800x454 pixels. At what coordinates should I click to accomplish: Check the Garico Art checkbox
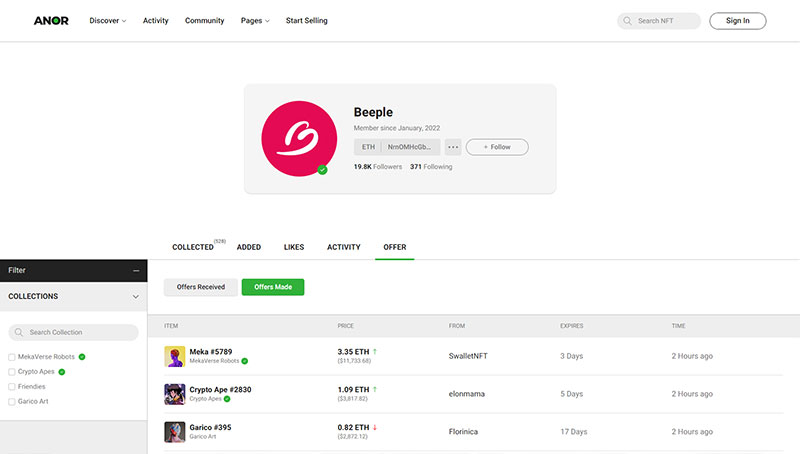click(x=12, y=401)
